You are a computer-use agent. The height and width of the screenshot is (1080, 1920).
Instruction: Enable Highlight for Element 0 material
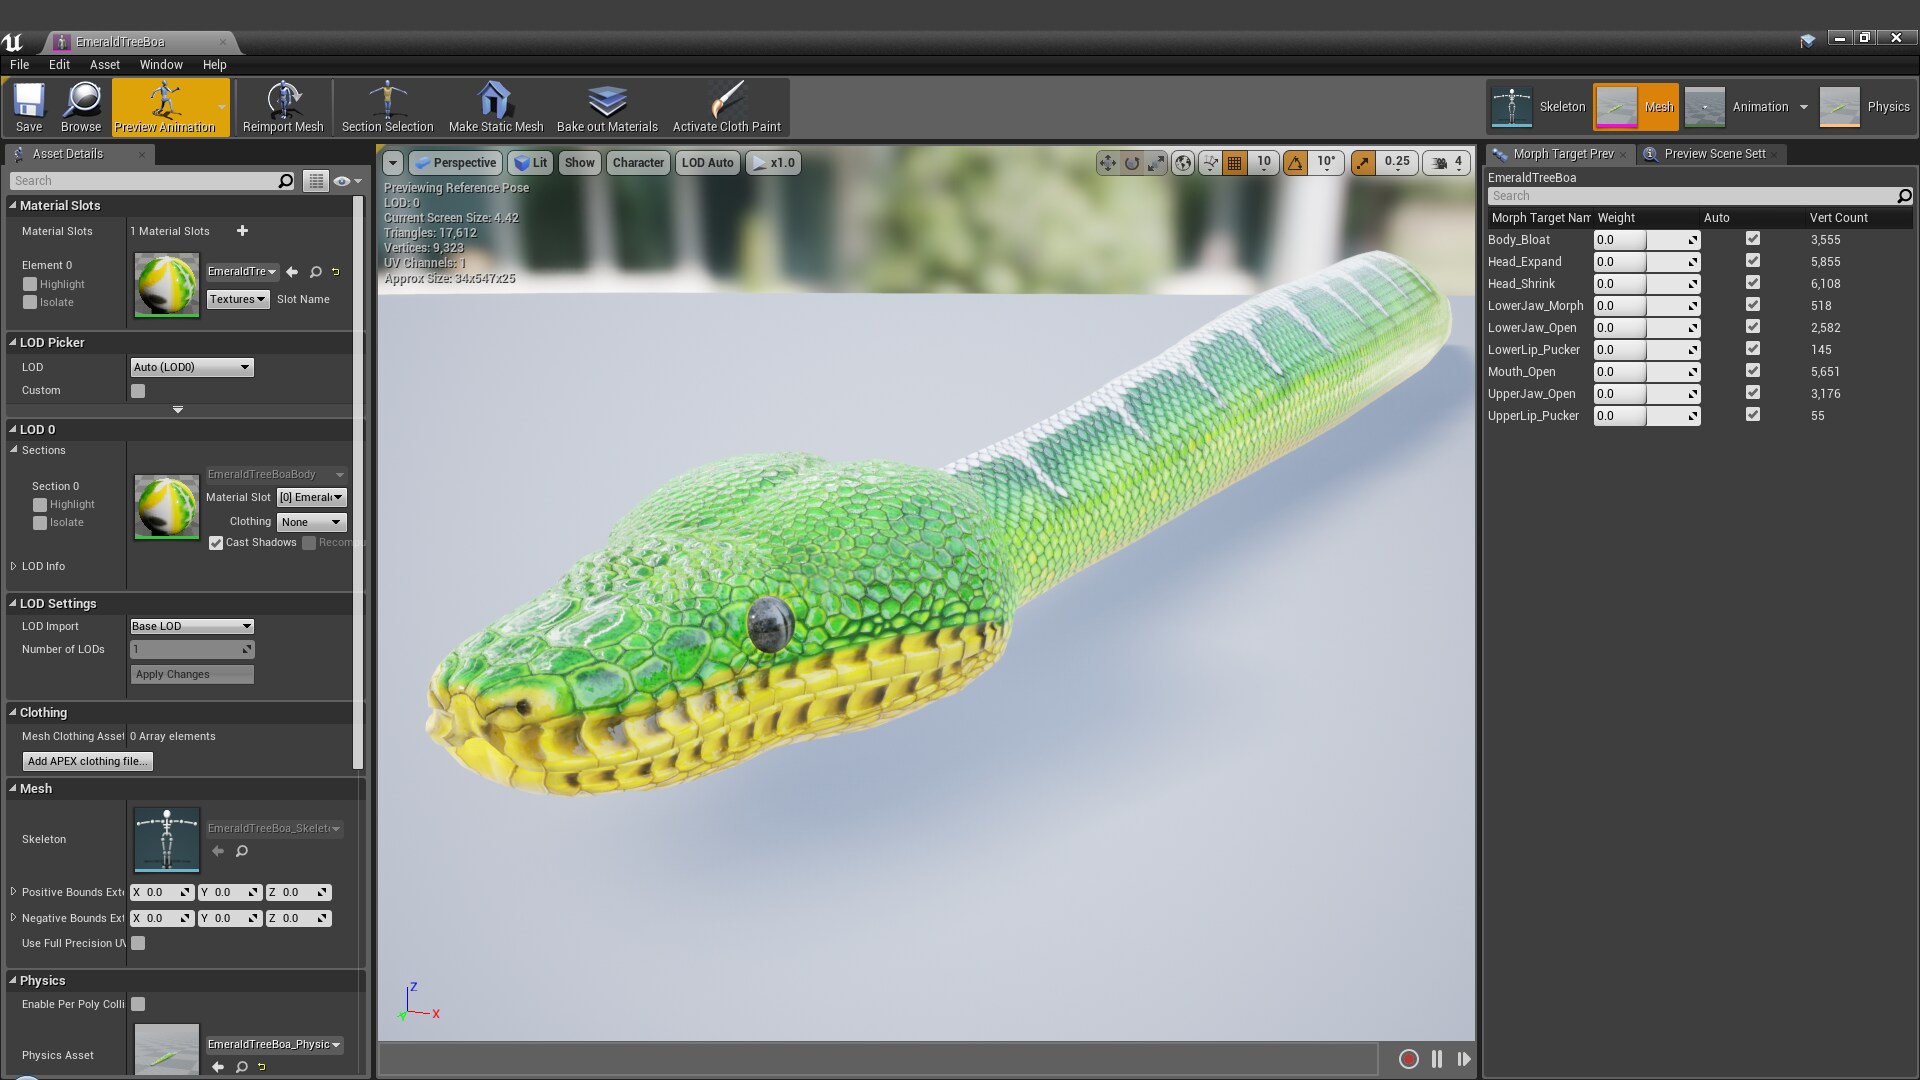[x=31, y=284]
